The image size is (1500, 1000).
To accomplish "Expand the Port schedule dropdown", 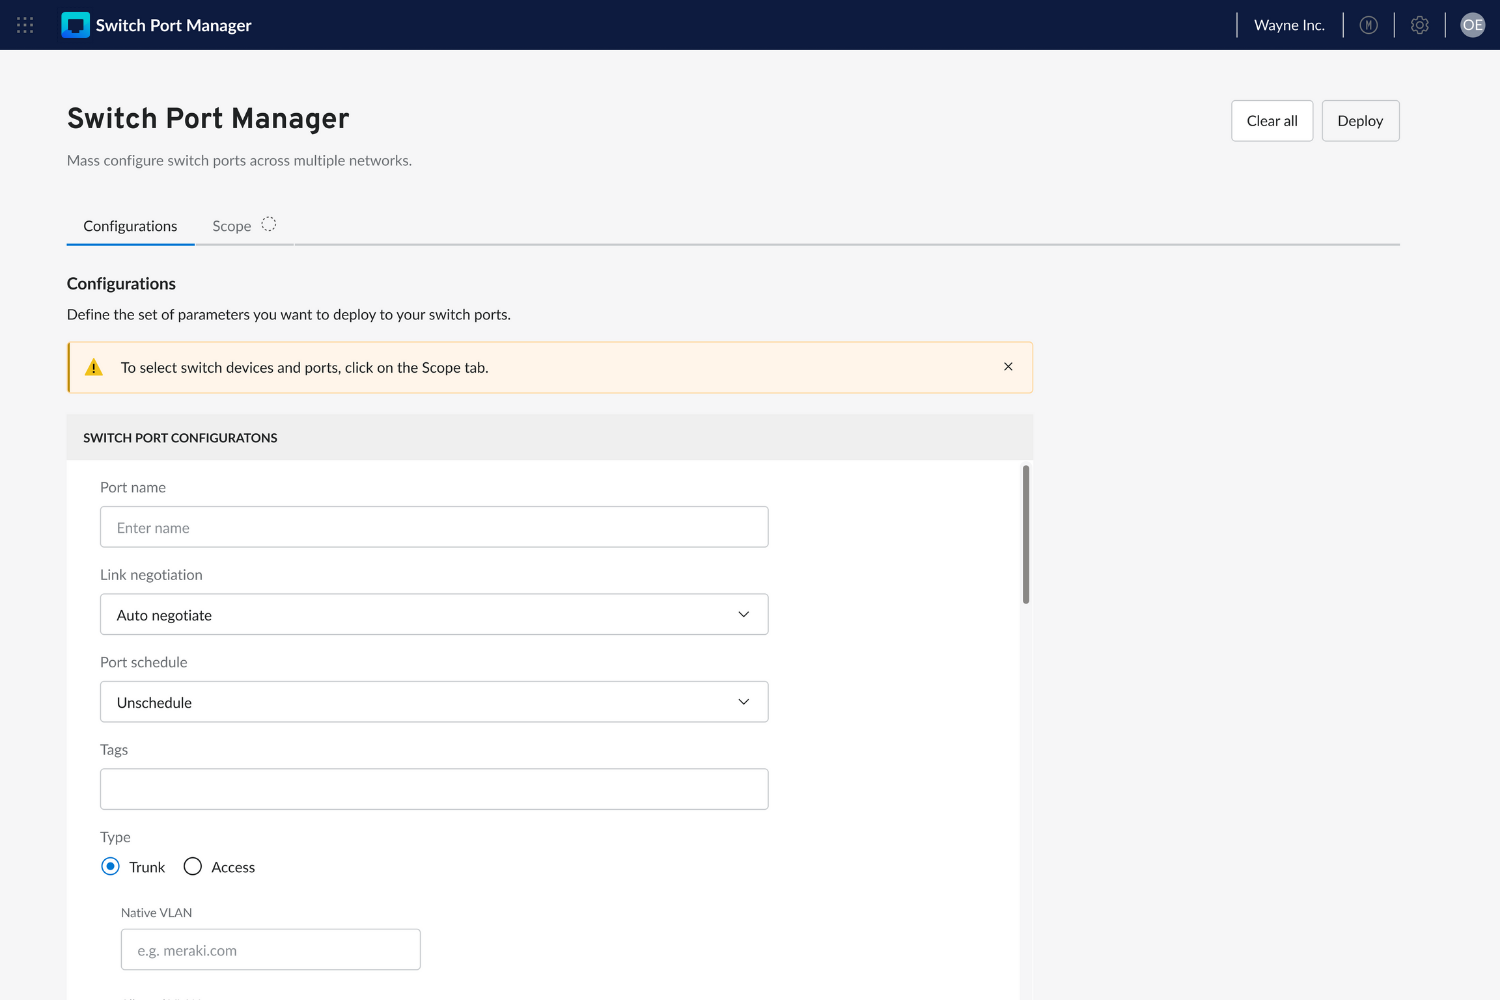I will tap(434, 702).
